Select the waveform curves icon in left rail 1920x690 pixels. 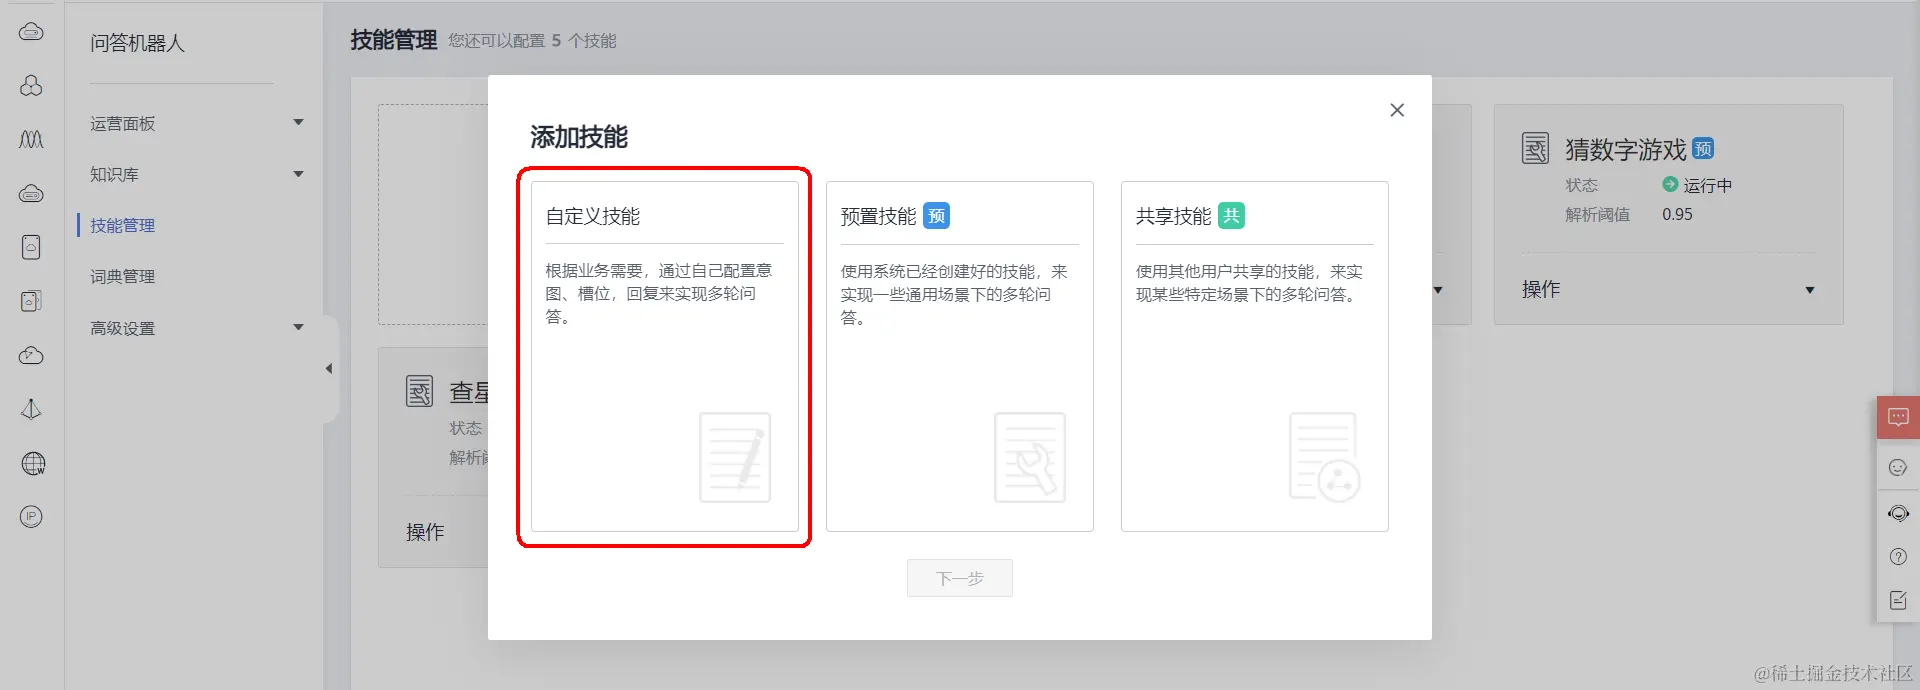pyautogui.click(x=31, y=139)
